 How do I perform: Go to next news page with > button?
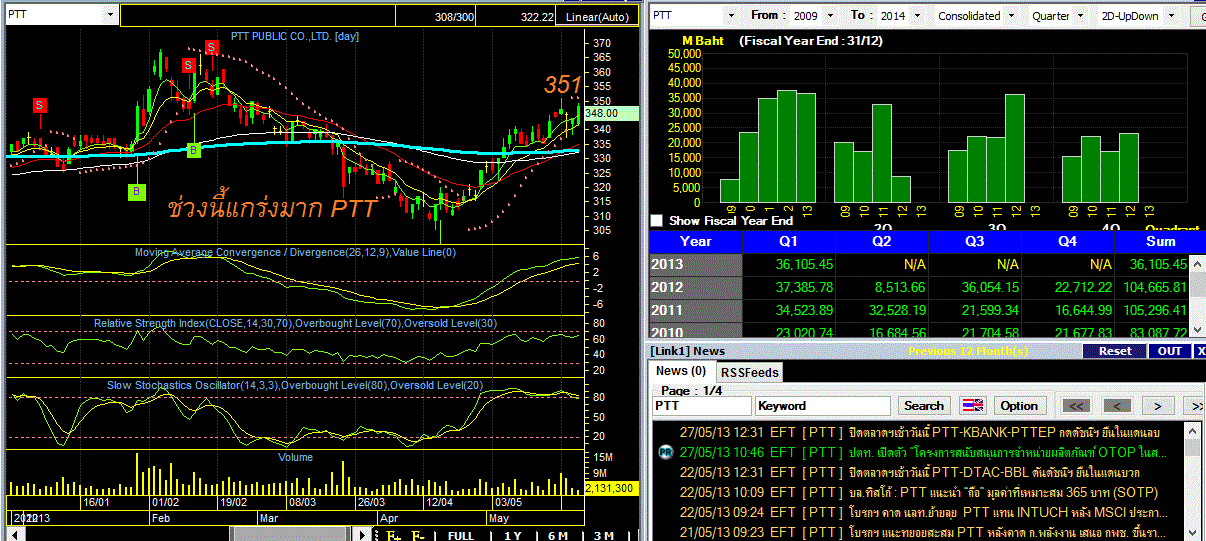pyautogui.click(x=1157, y=405)
